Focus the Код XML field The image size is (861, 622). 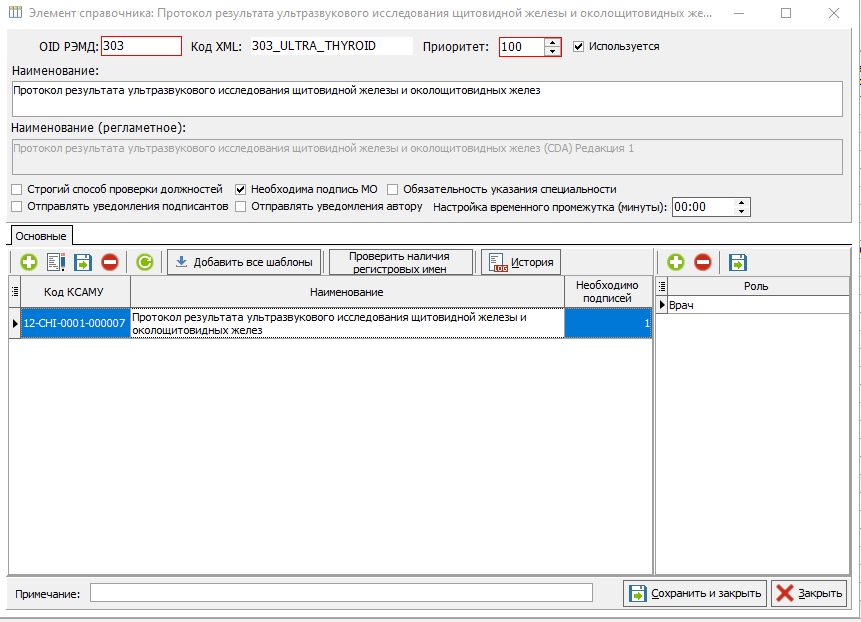pyautogui.click(x=332, y=46)
